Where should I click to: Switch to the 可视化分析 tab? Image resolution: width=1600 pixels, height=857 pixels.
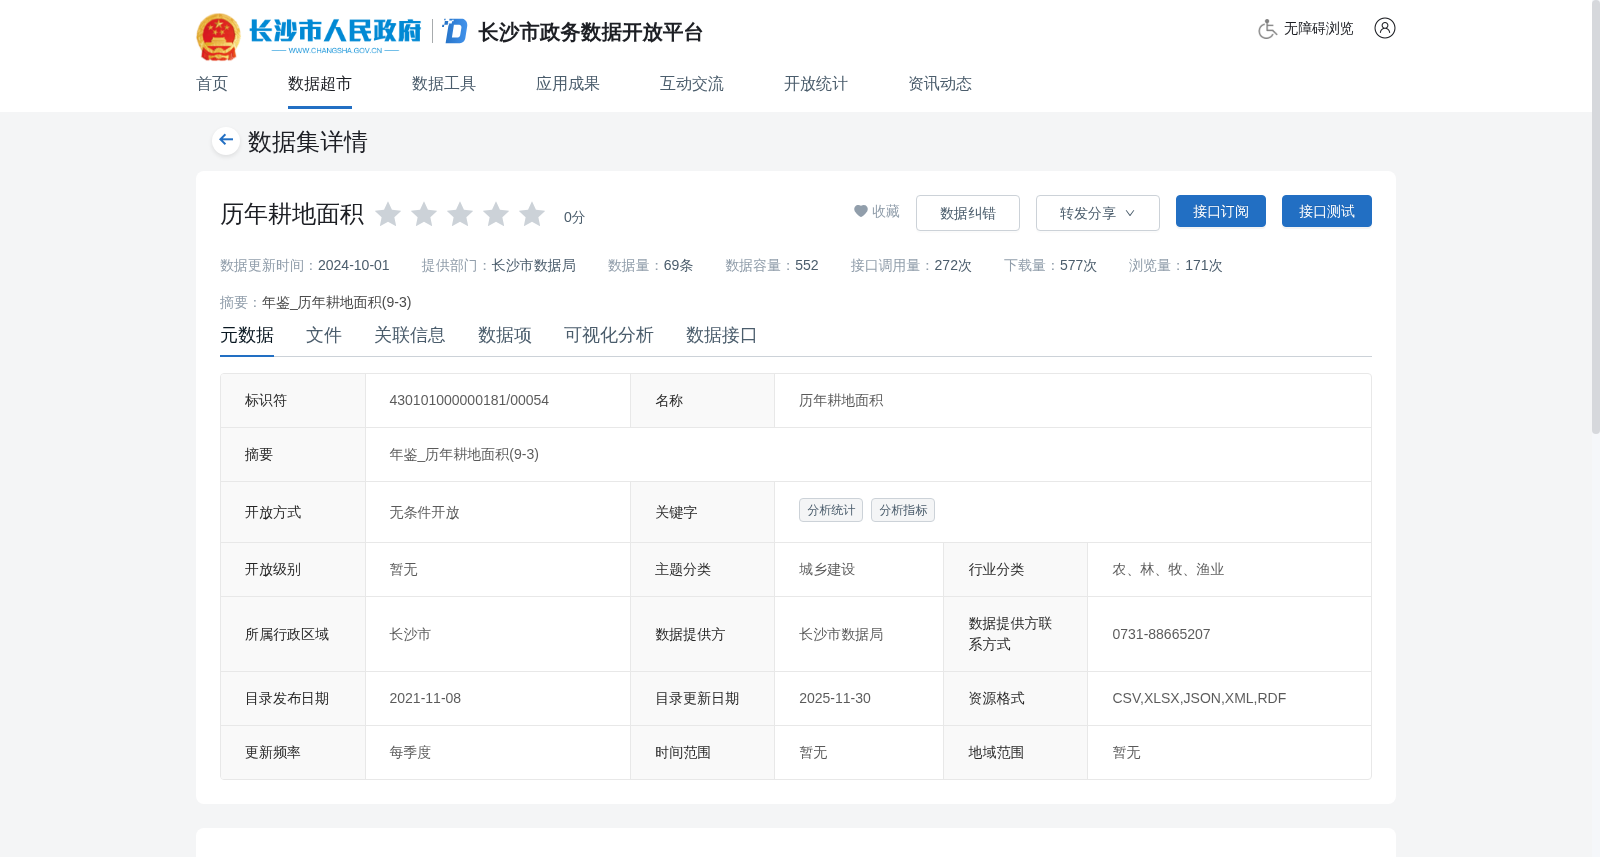pyautogui.click(x=609, y=336)
